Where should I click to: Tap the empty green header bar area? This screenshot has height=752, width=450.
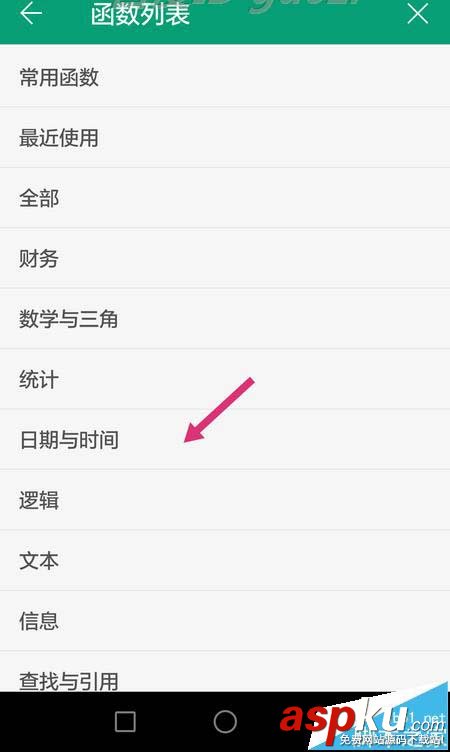pyautogui.click(x=297, y=22)
